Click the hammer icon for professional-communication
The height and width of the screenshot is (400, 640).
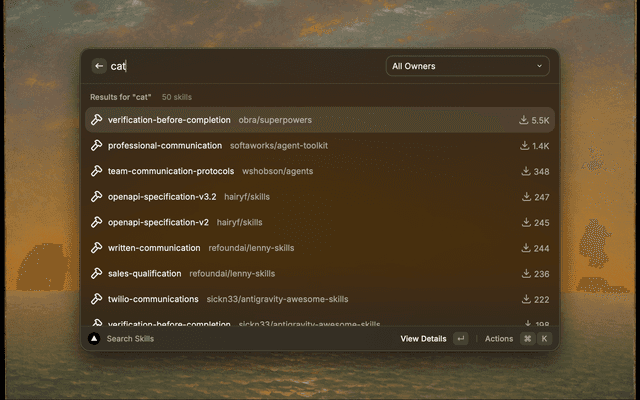point(97,145)
